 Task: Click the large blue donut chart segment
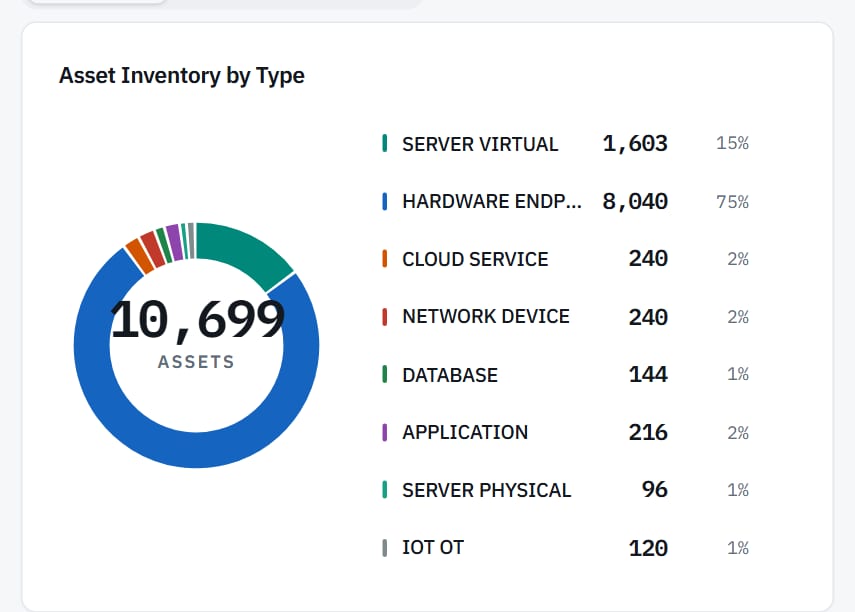pyautogui.click(x=196, y=450)
